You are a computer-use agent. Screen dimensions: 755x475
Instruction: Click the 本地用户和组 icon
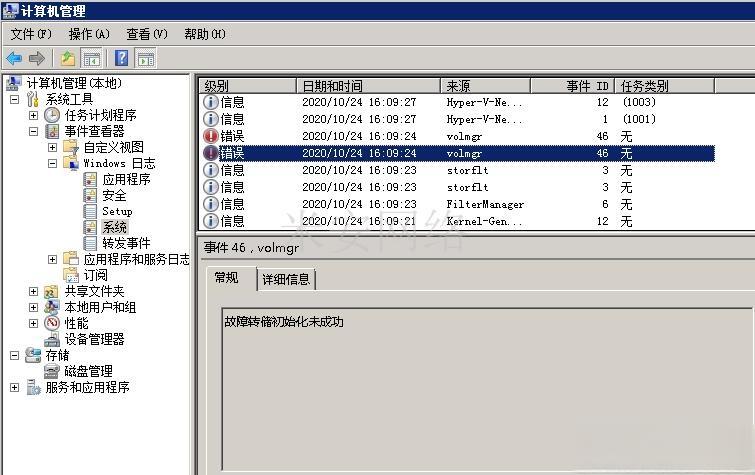52,307
